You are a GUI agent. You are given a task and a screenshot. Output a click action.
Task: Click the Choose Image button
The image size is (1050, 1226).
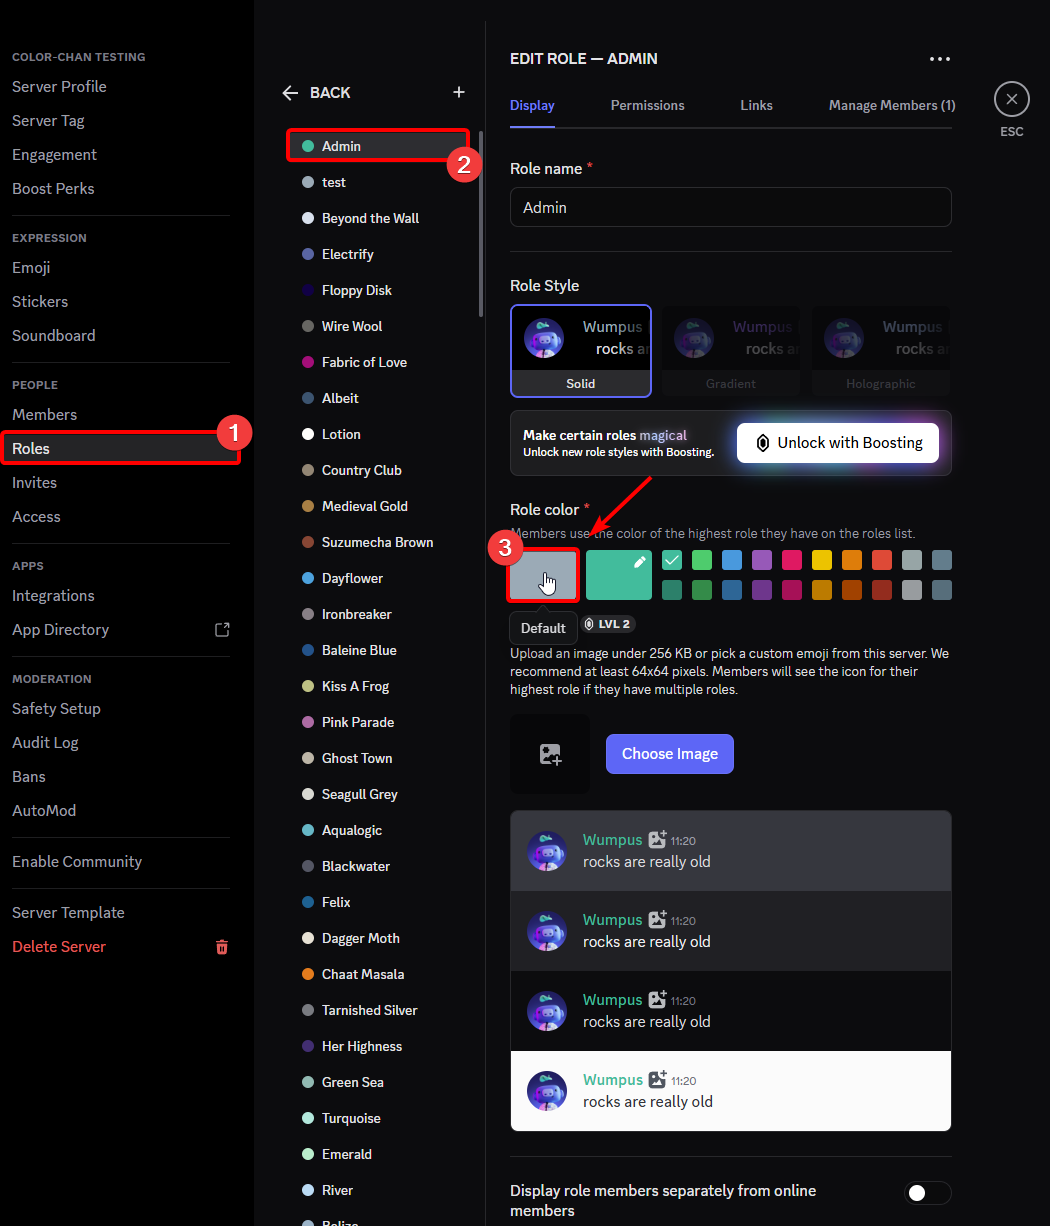click(x=669, y=754)
